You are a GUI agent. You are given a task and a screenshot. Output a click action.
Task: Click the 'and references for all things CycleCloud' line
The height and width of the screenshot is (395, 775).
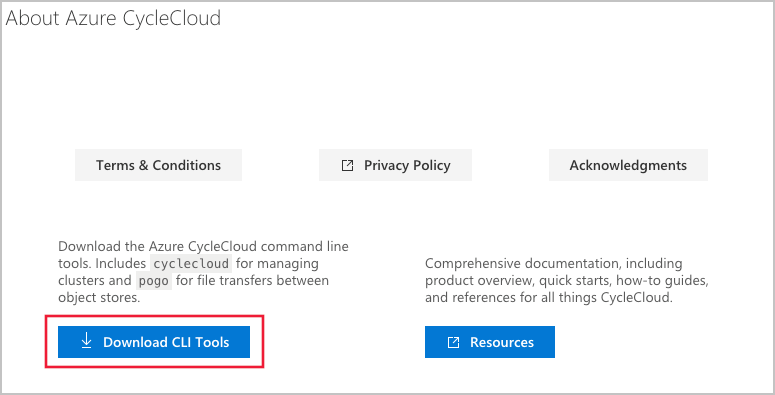549,298
